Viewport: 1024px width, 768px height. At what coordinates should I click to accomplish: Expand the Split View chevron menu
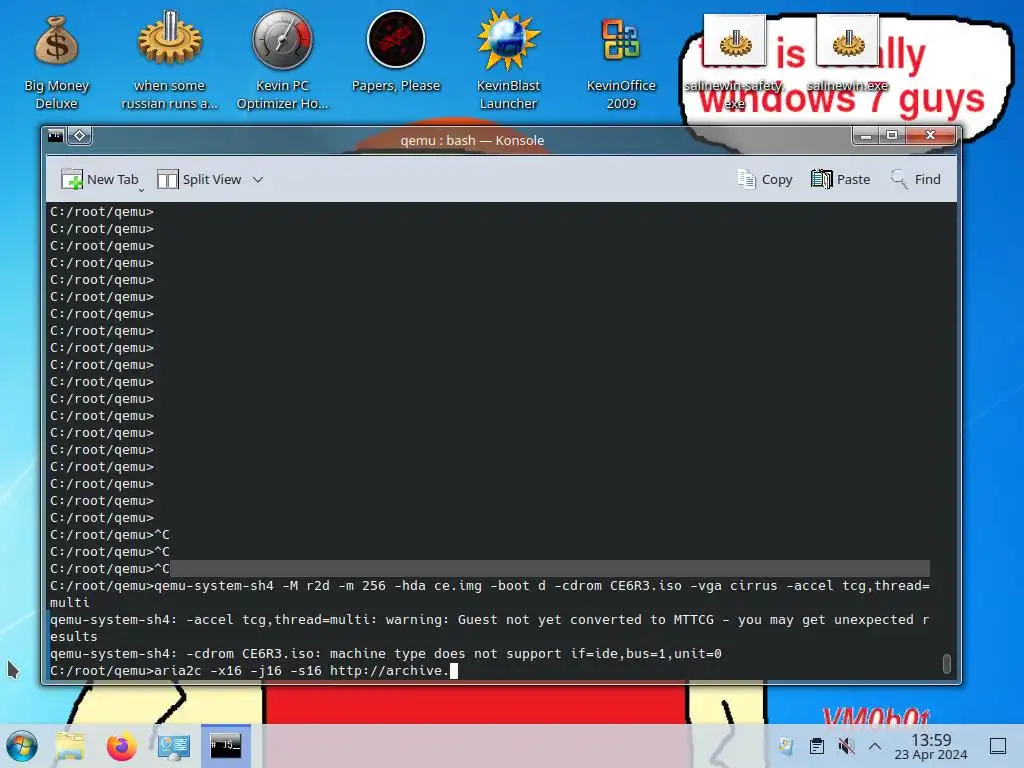point(258,180)
